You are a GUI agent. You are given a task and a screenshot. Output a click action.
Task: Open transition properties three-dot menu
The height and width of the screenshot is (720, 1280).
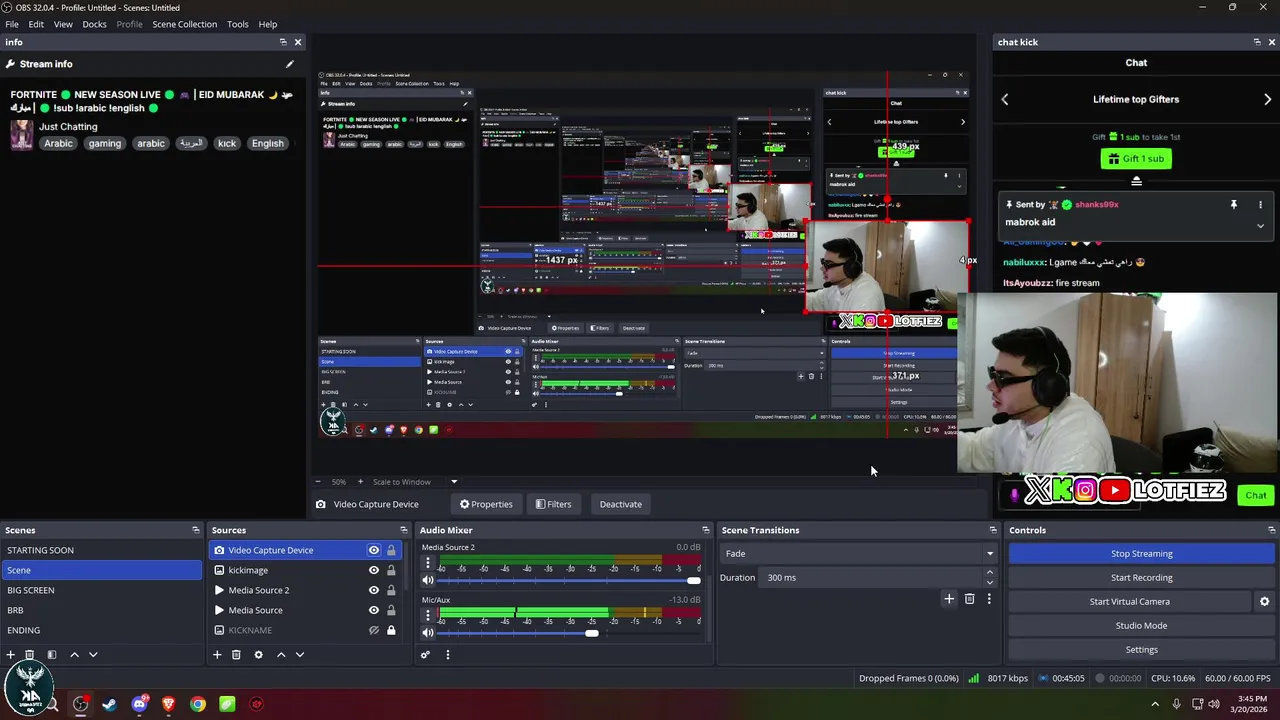pyautogui.click(x=989, y=599)
